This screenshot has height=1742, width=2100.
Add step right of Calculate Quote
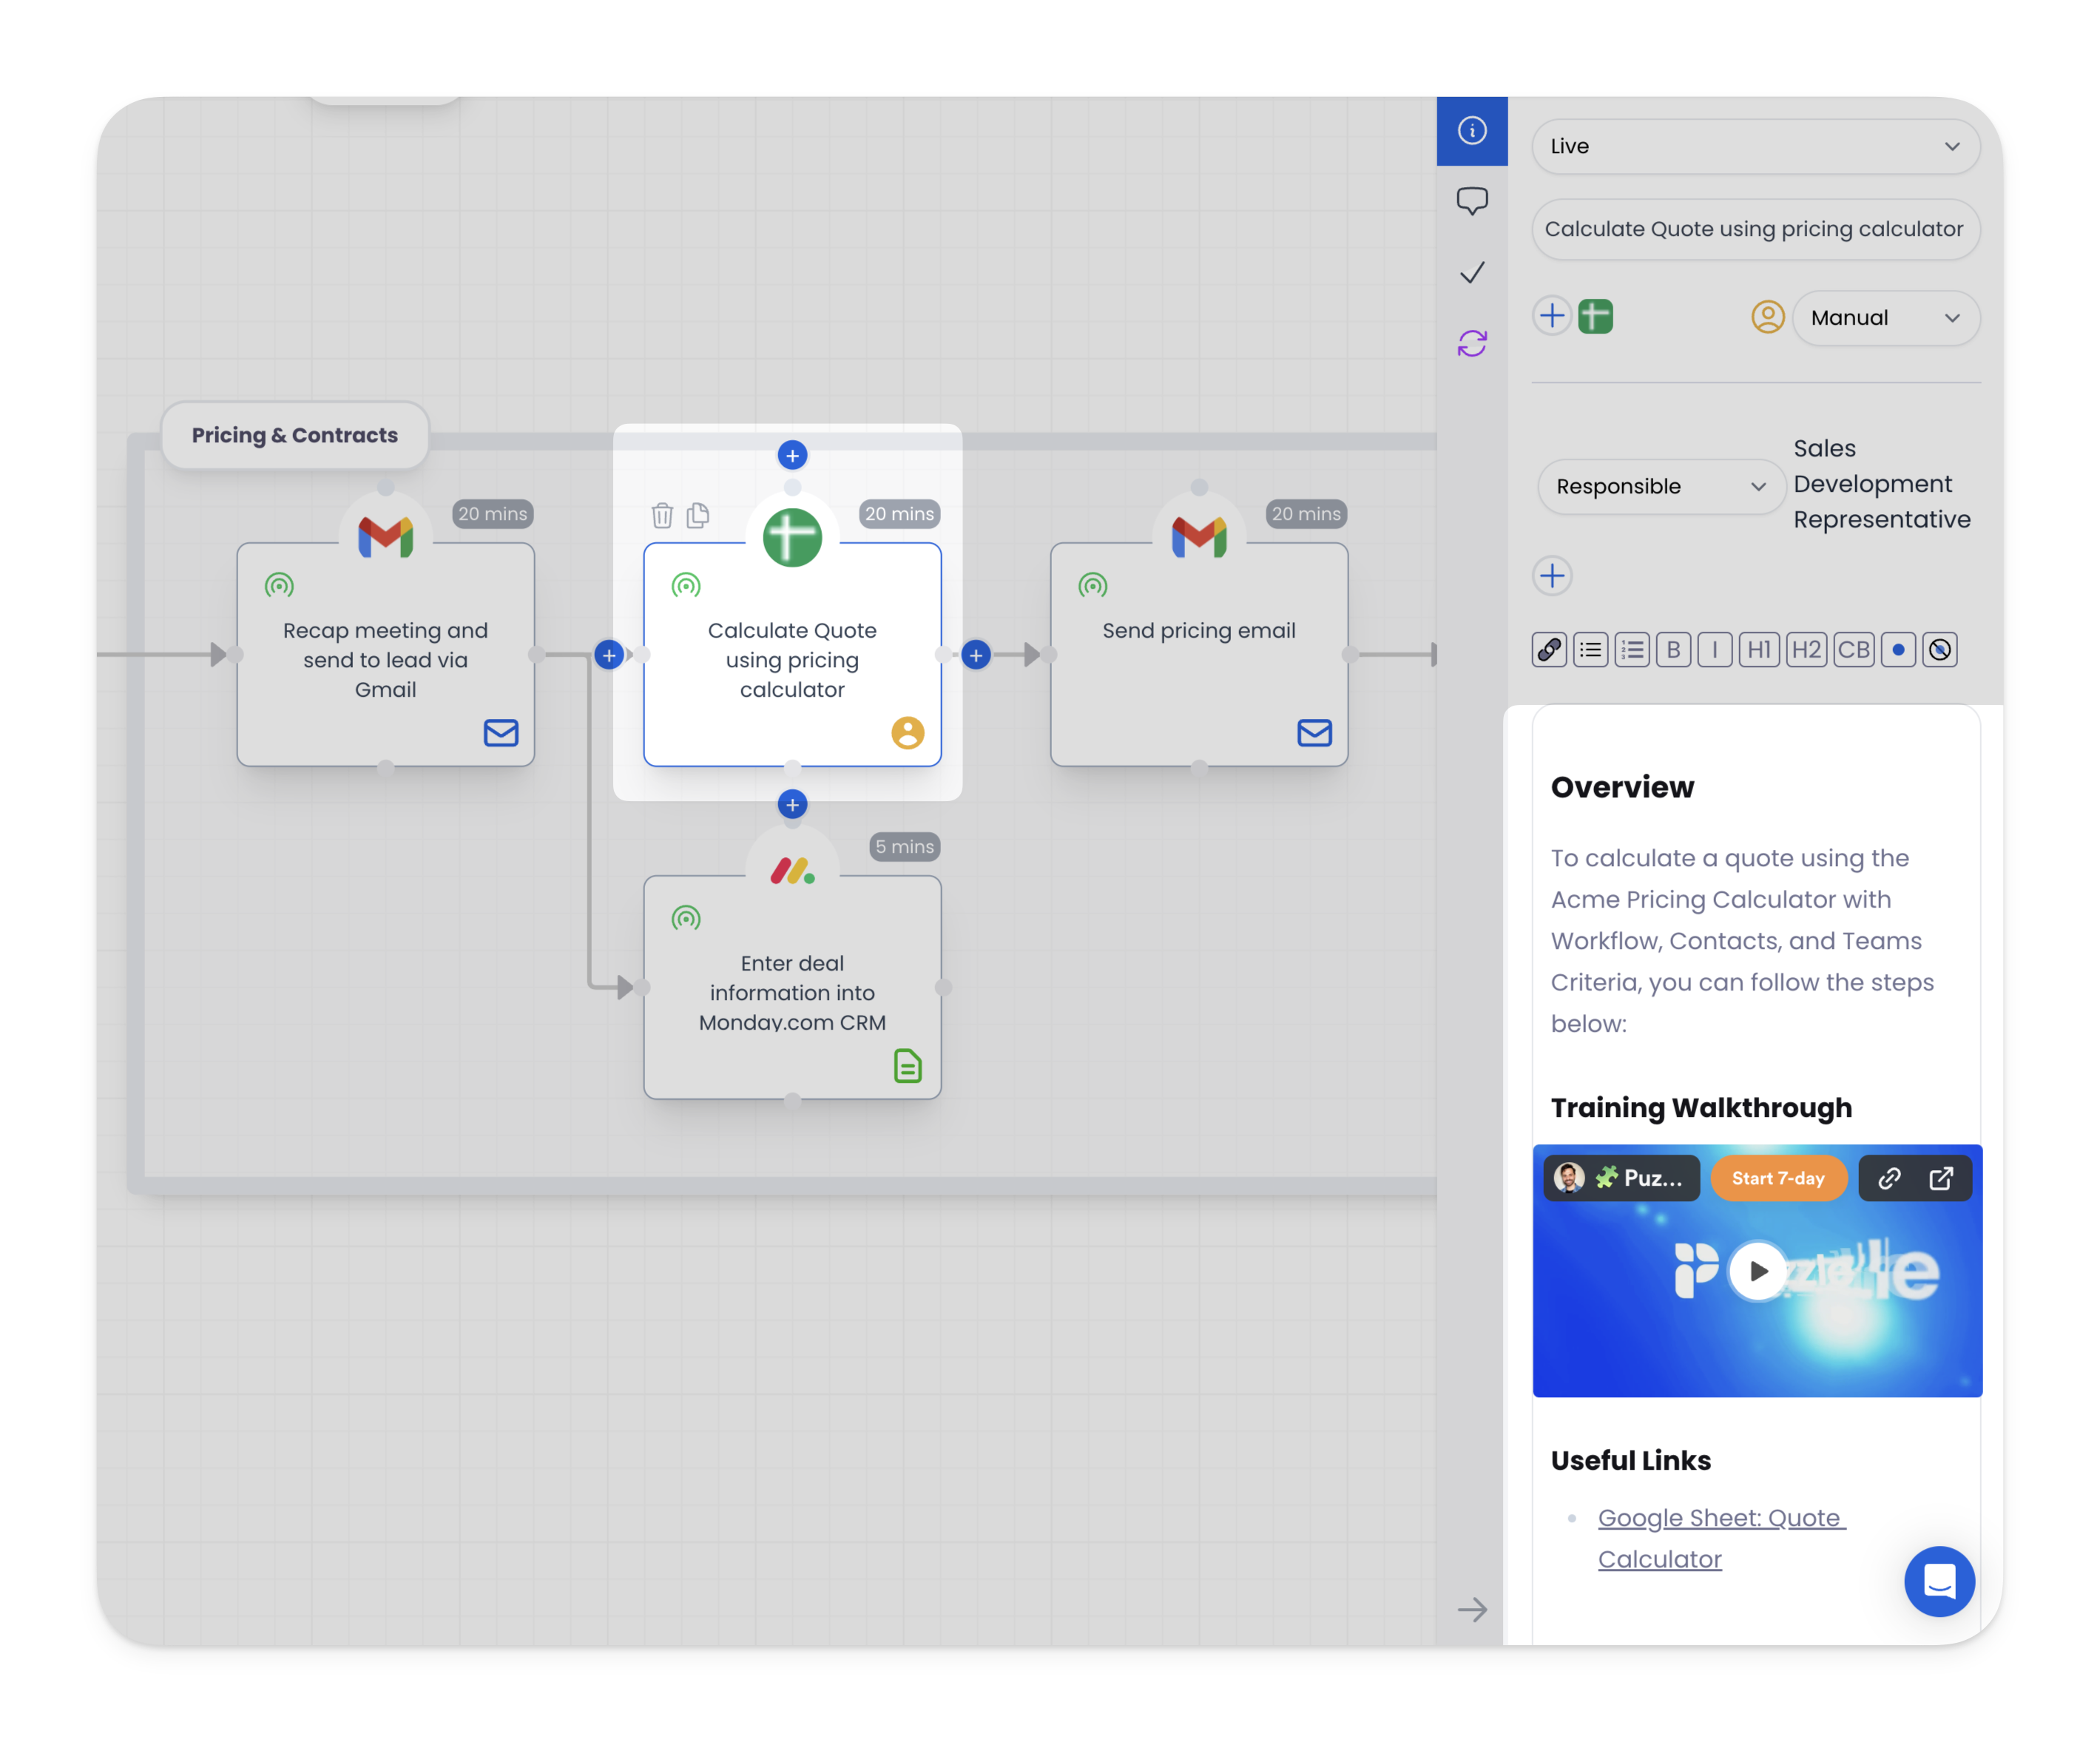tap(976, 655)
